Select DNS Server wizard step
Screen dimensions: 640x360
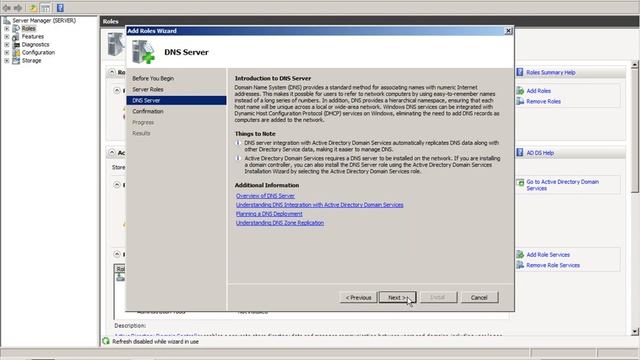176,100
